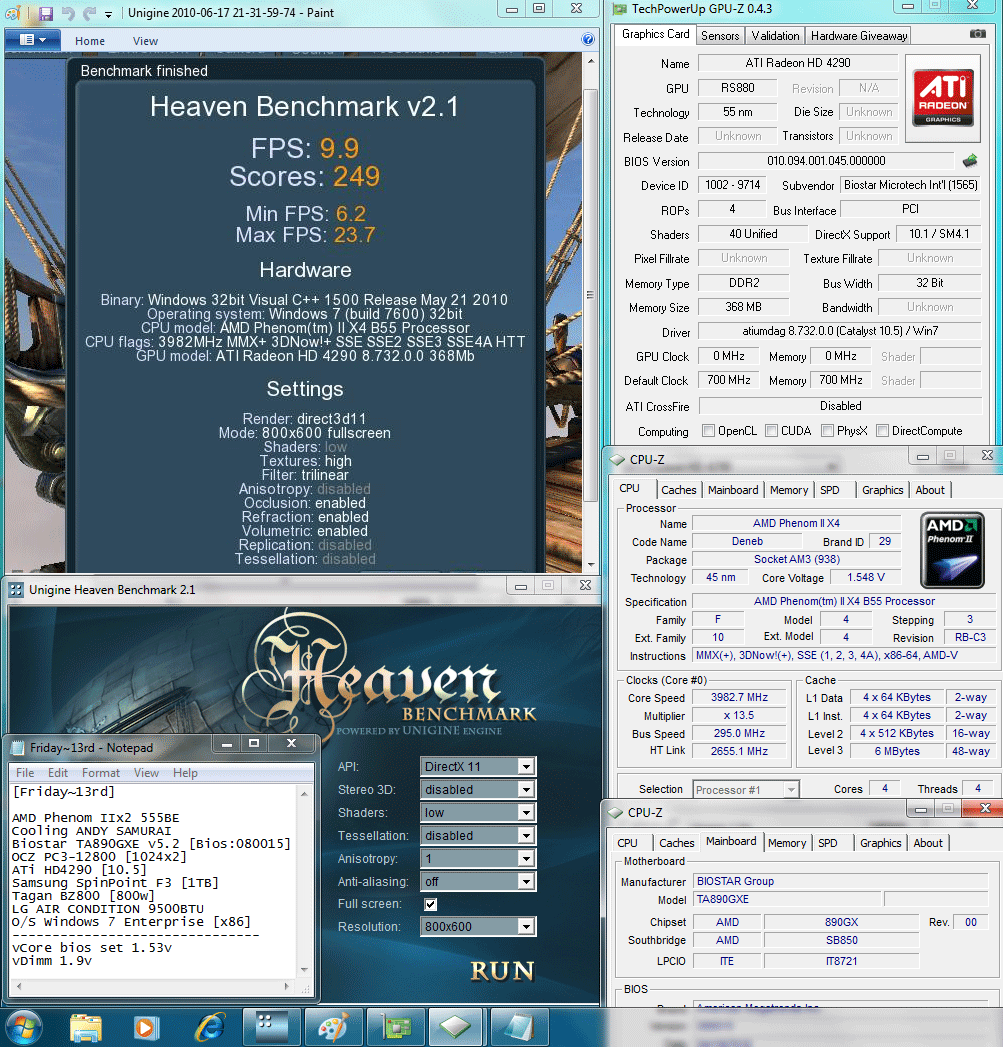Launch Internet Explorer from the taskbar
The image size is (1003, 1047).
coord(210,1027)
